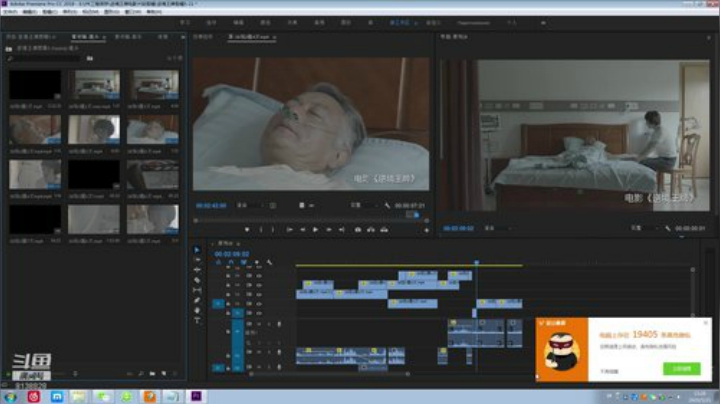Go to Out point in Source monitor
This screenshot has height=404, width=720.
coord(342,230)
